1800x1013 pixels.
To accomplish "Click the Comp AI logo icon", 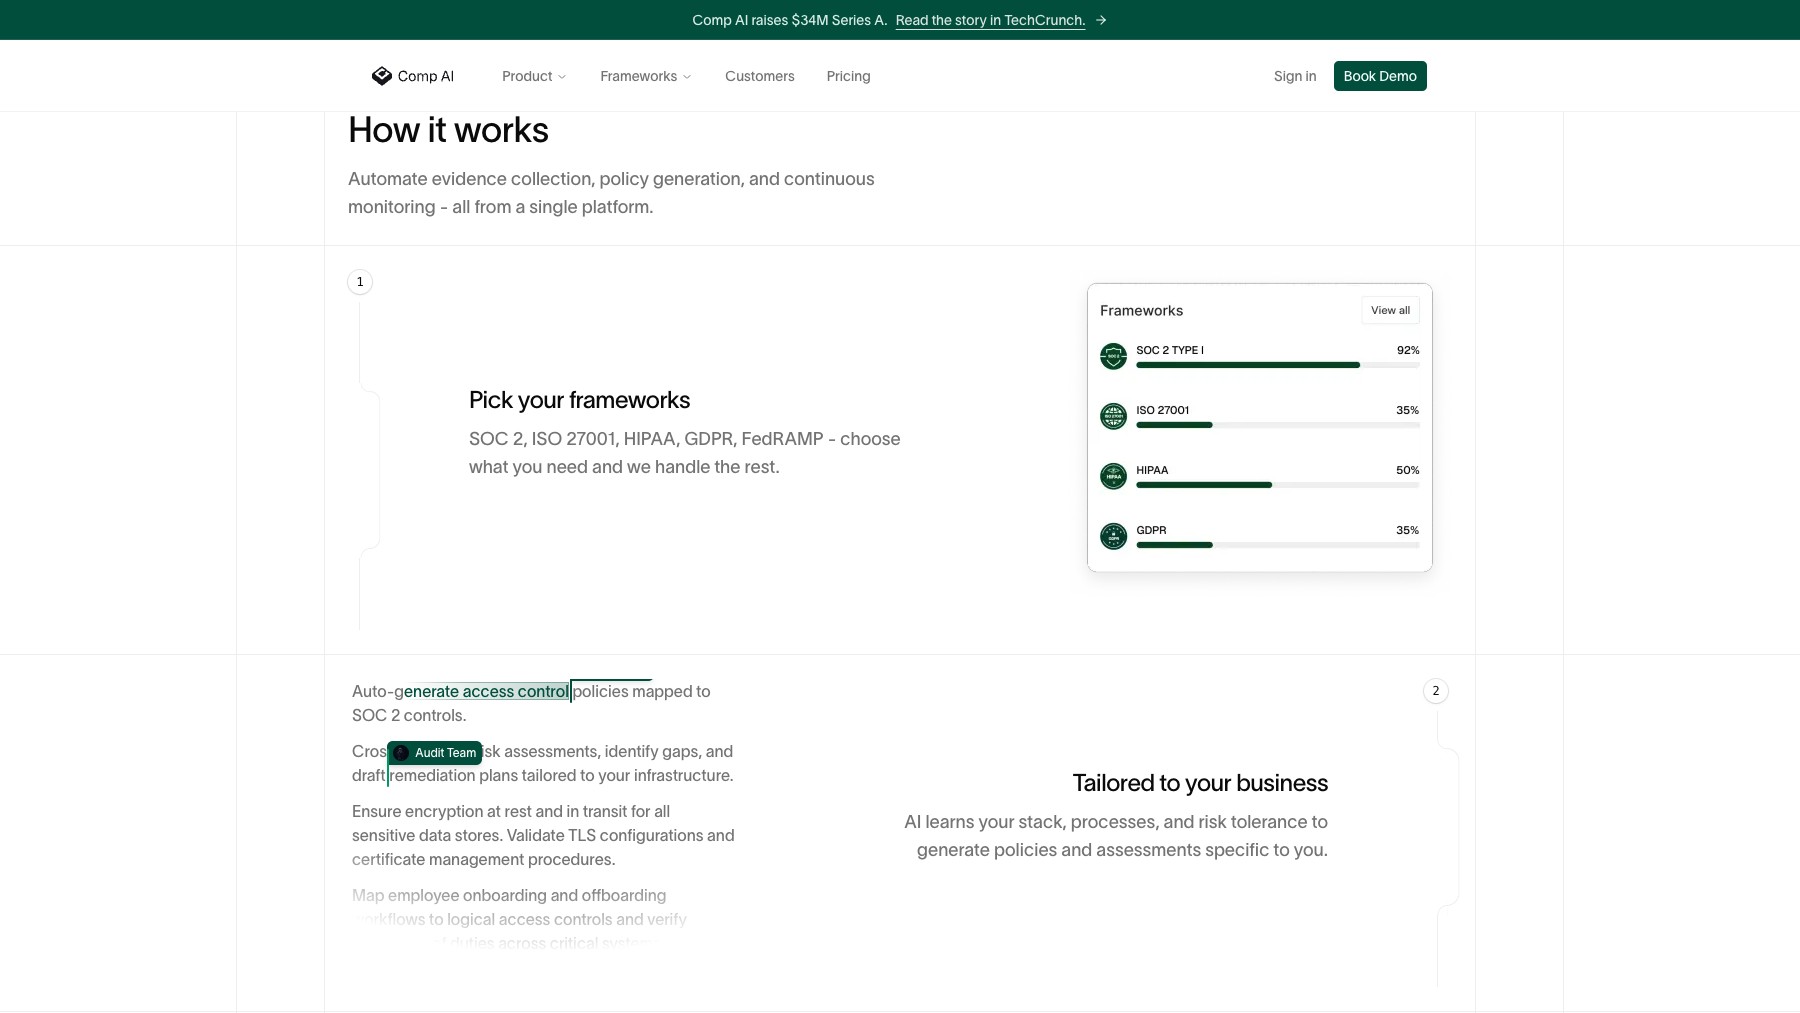I will click(381, 76).
